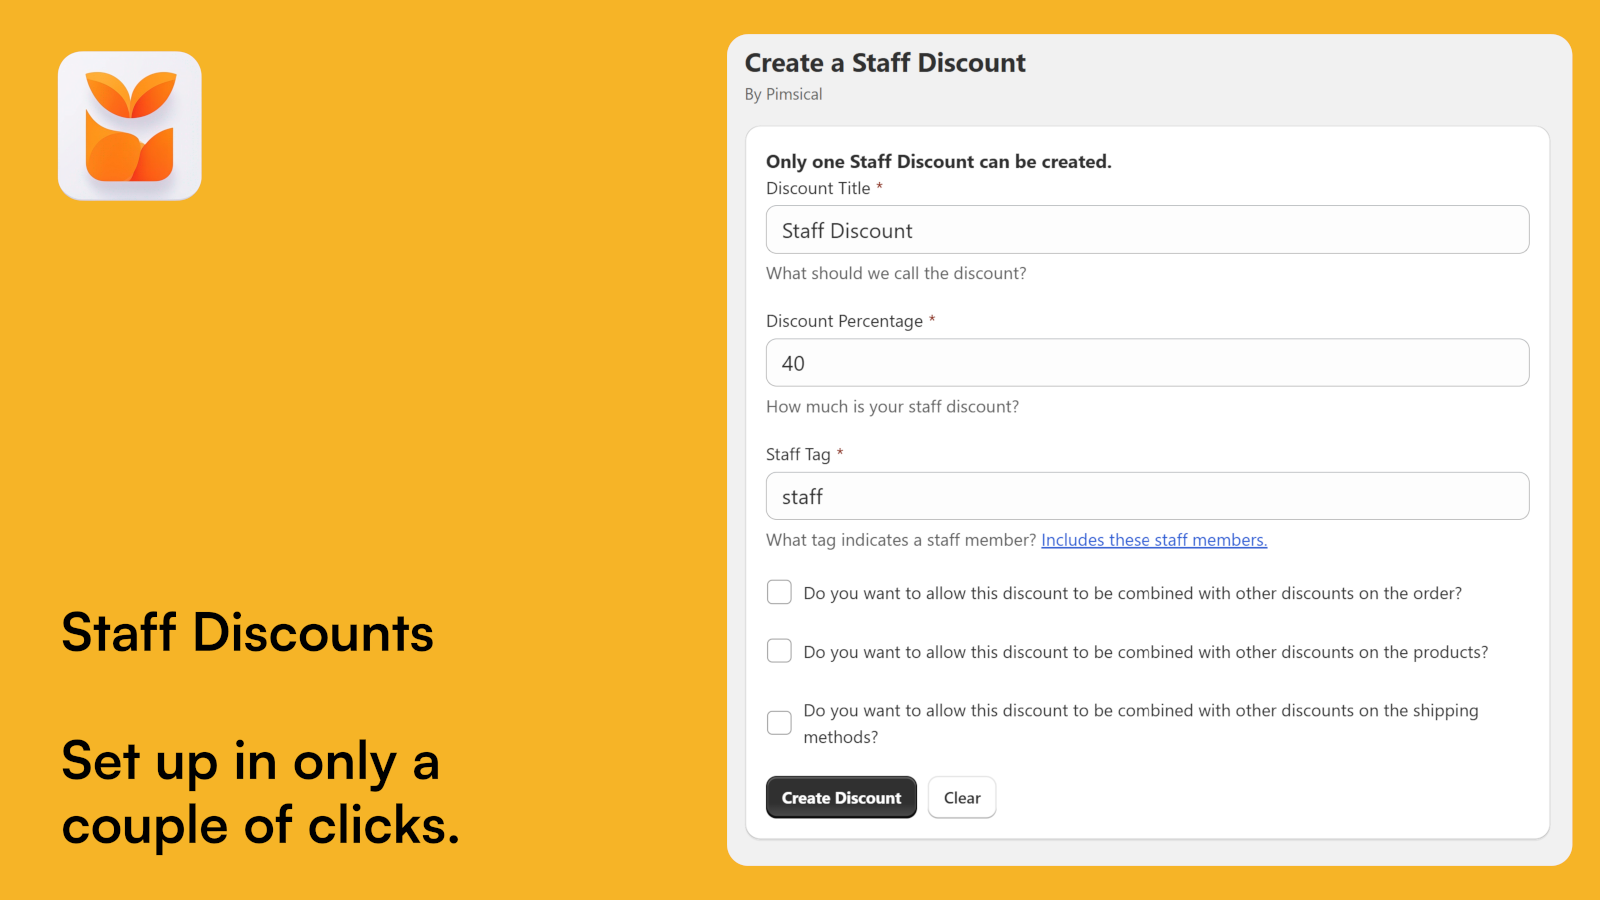Click the Discount Title required asterisk

click(x=878, y=188)
